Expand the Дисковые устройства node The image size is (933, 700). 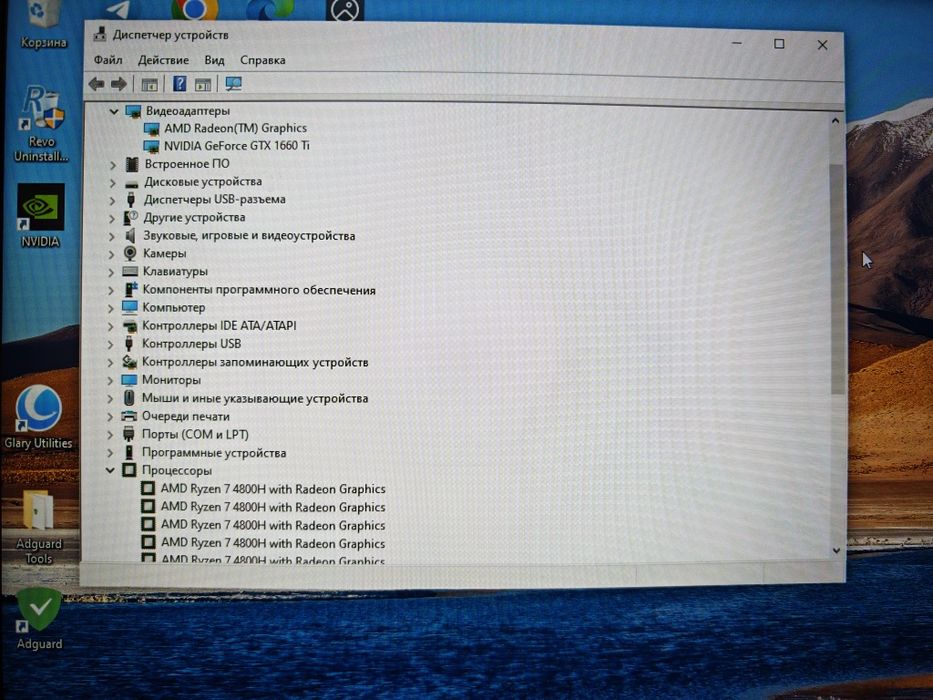pyautogui.click(x=112, y=183)
